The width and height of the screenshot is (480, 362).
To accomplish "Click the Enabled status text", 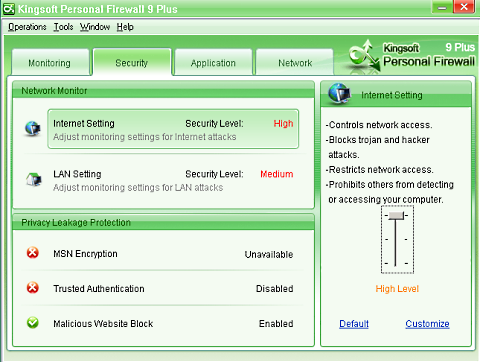I will (276, 324).
